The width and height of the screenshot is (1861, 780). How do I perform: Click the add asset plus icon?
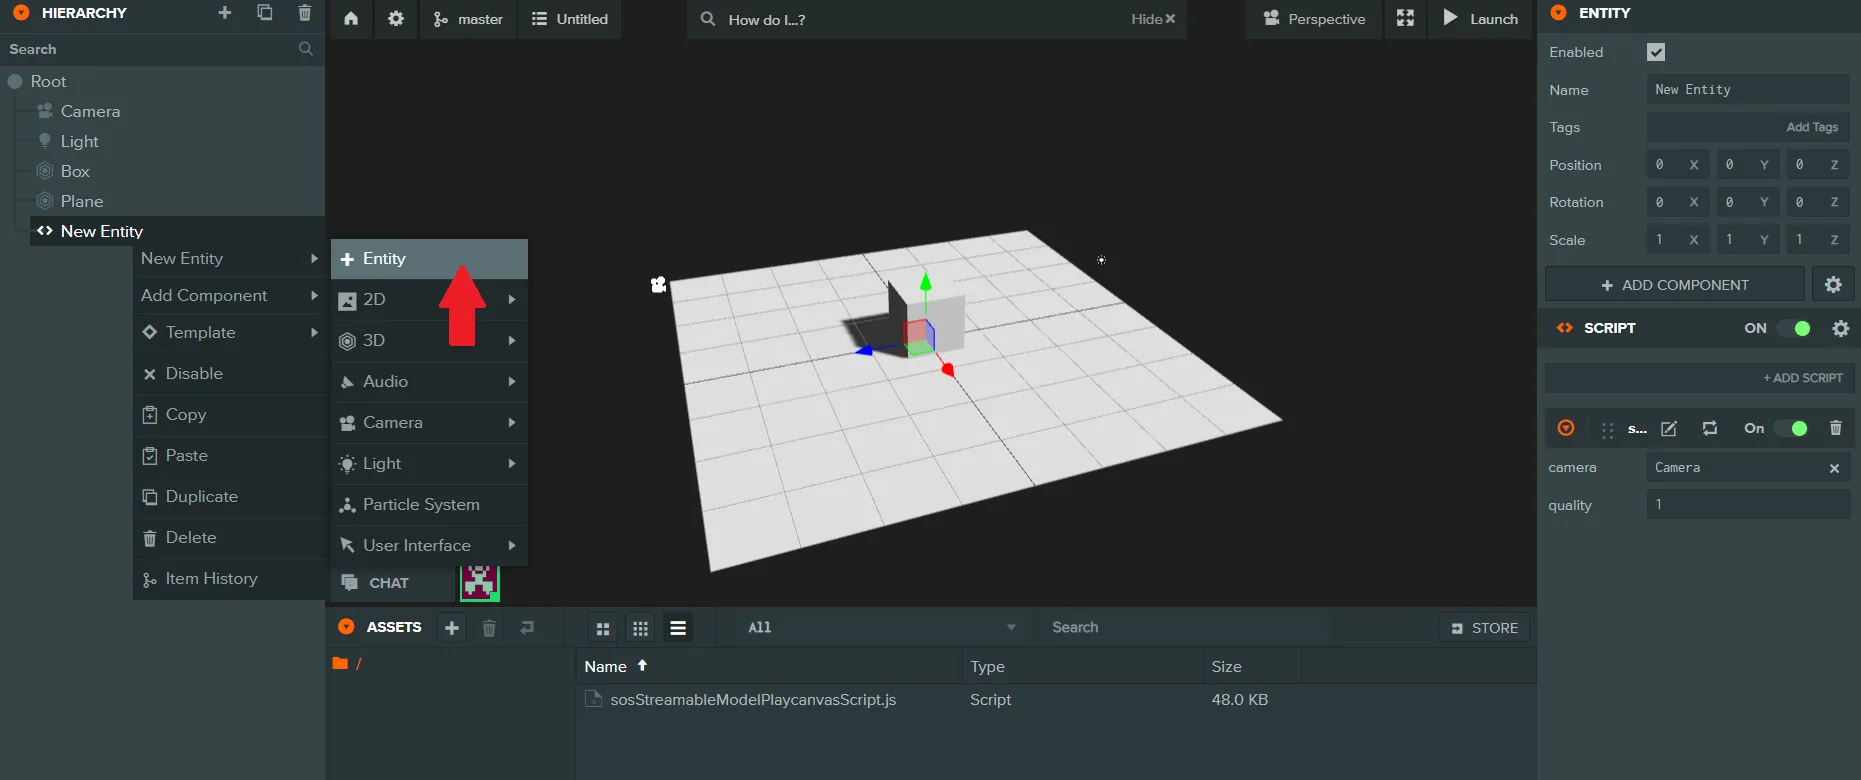coord(452,628)
